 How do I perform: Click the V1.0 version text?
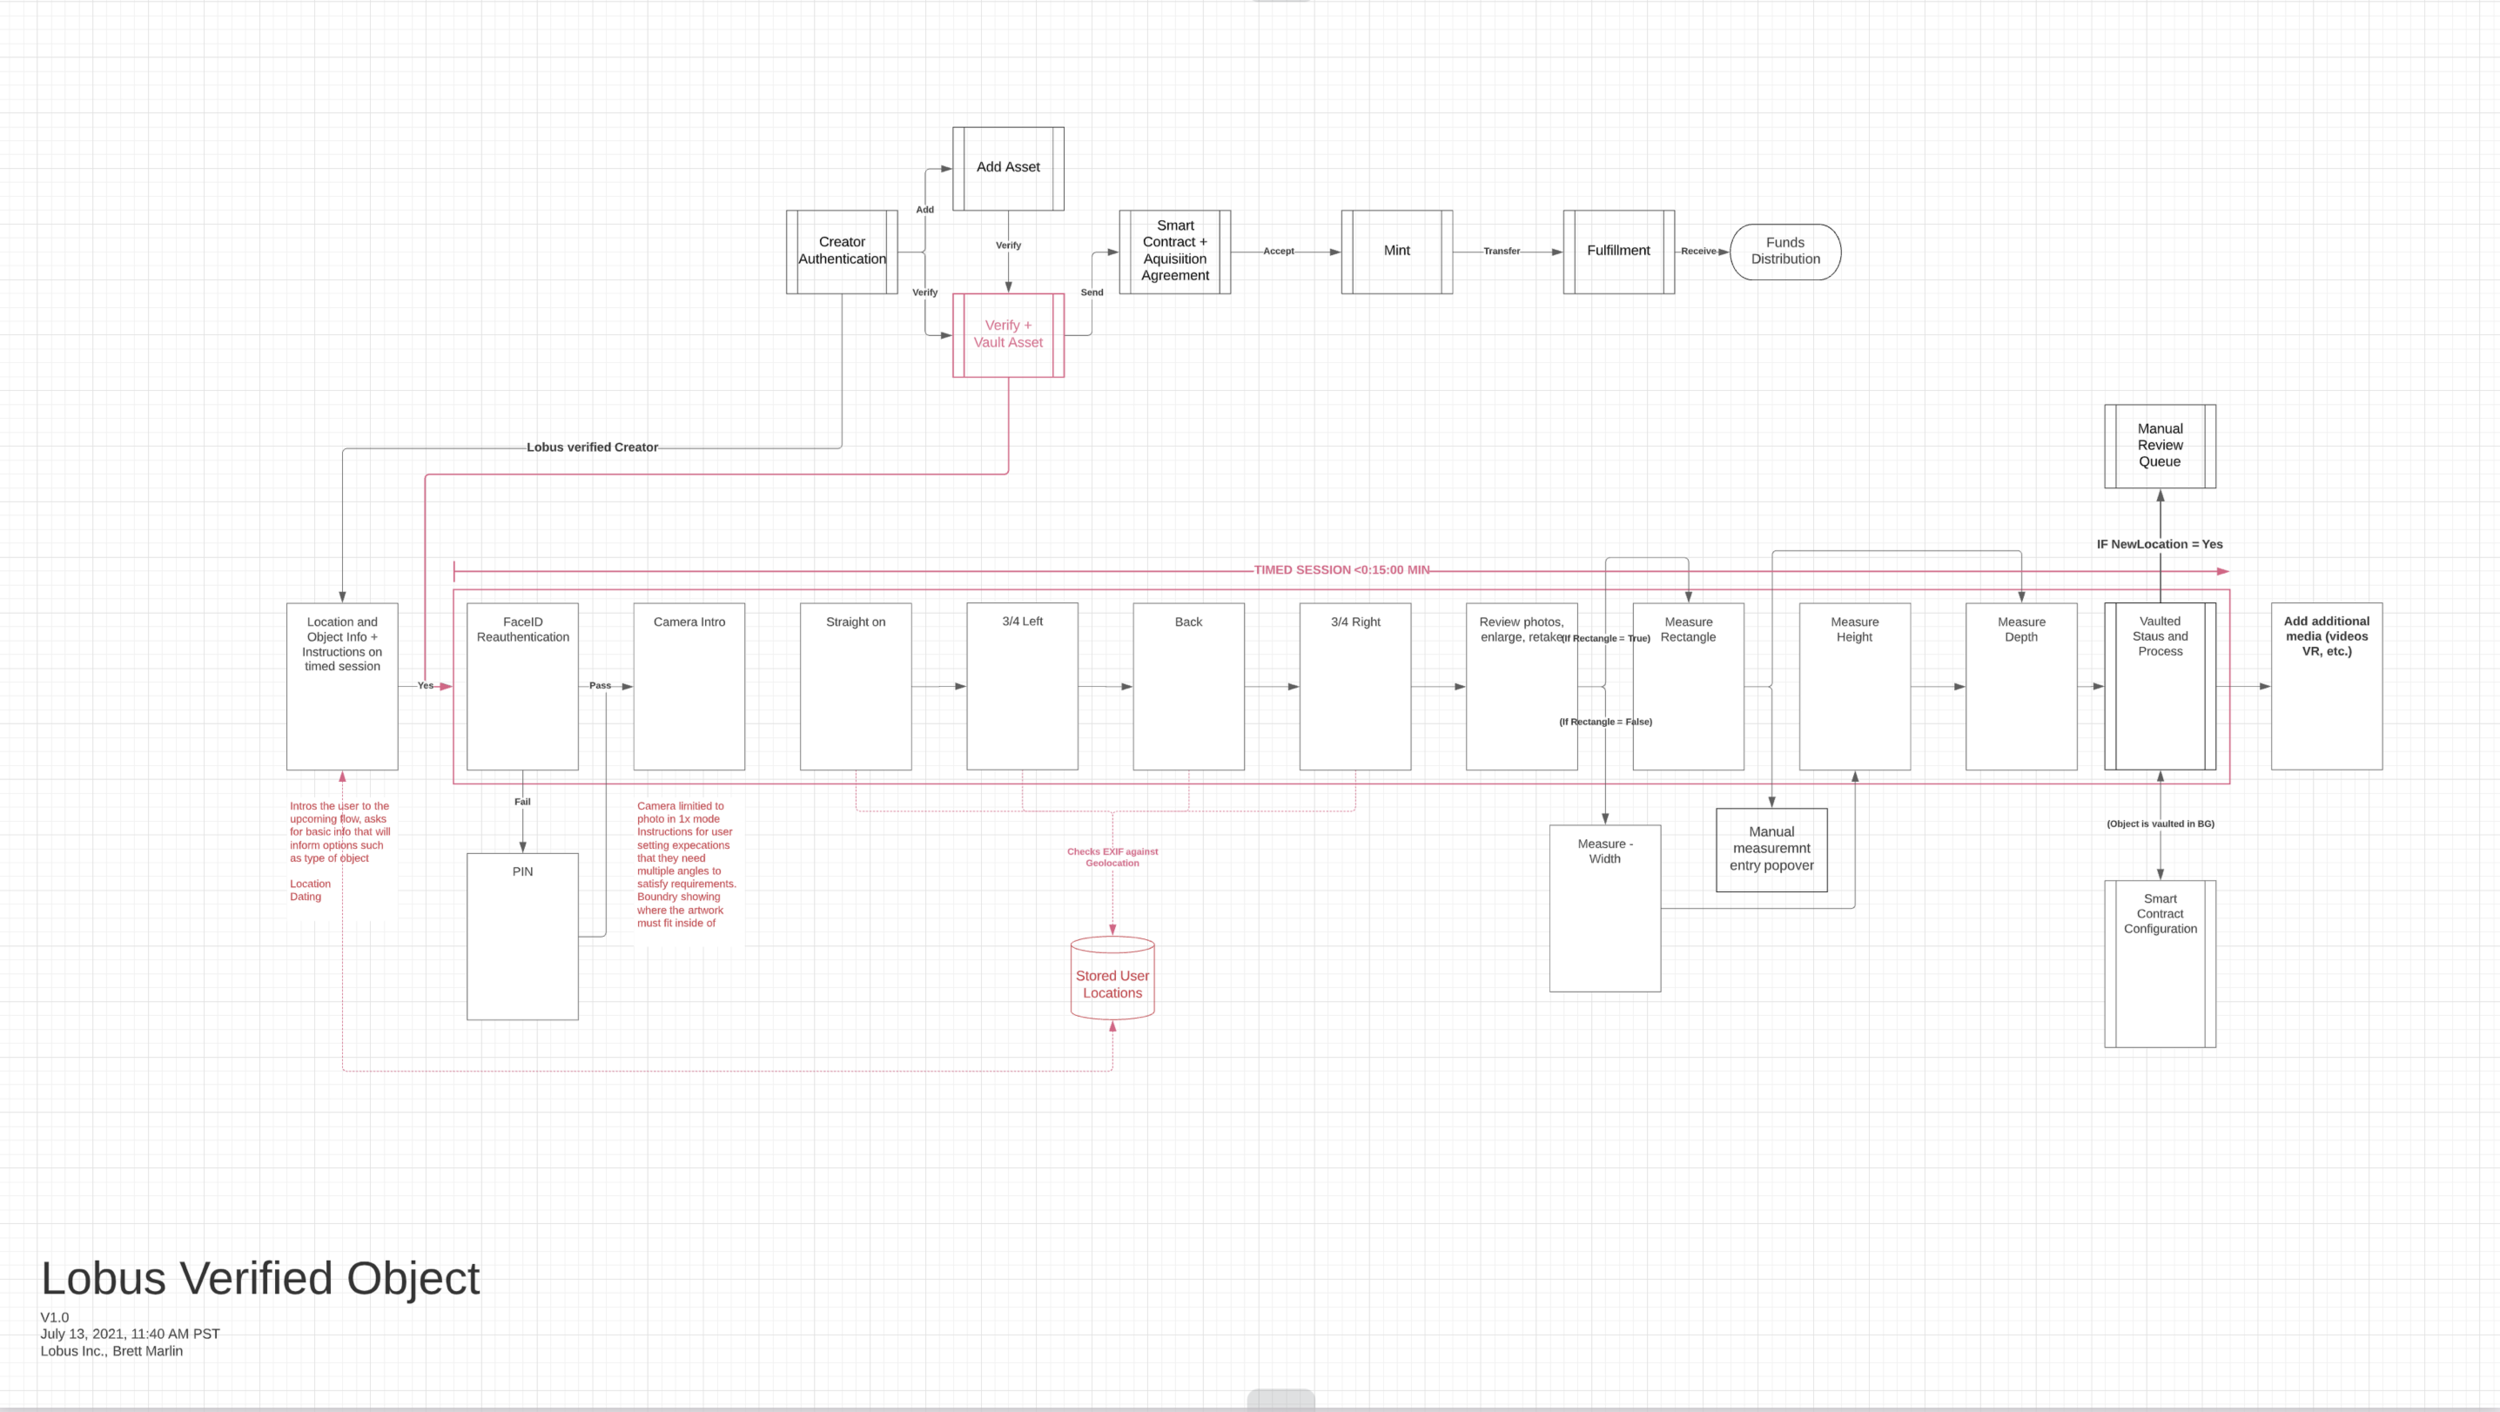[55, 1318]
